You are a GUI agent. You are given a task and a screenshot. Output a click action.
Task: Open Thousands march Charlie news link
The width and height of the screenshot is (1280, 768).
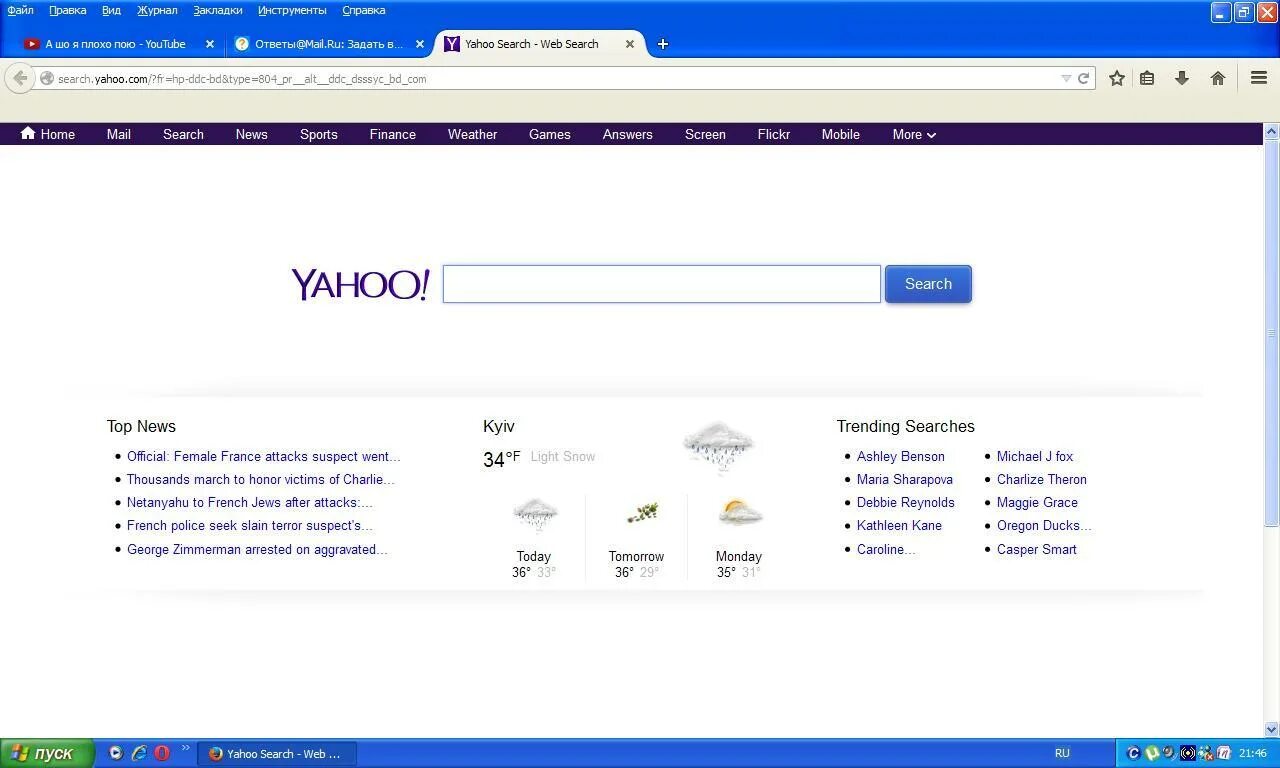[x=261, y=479]
